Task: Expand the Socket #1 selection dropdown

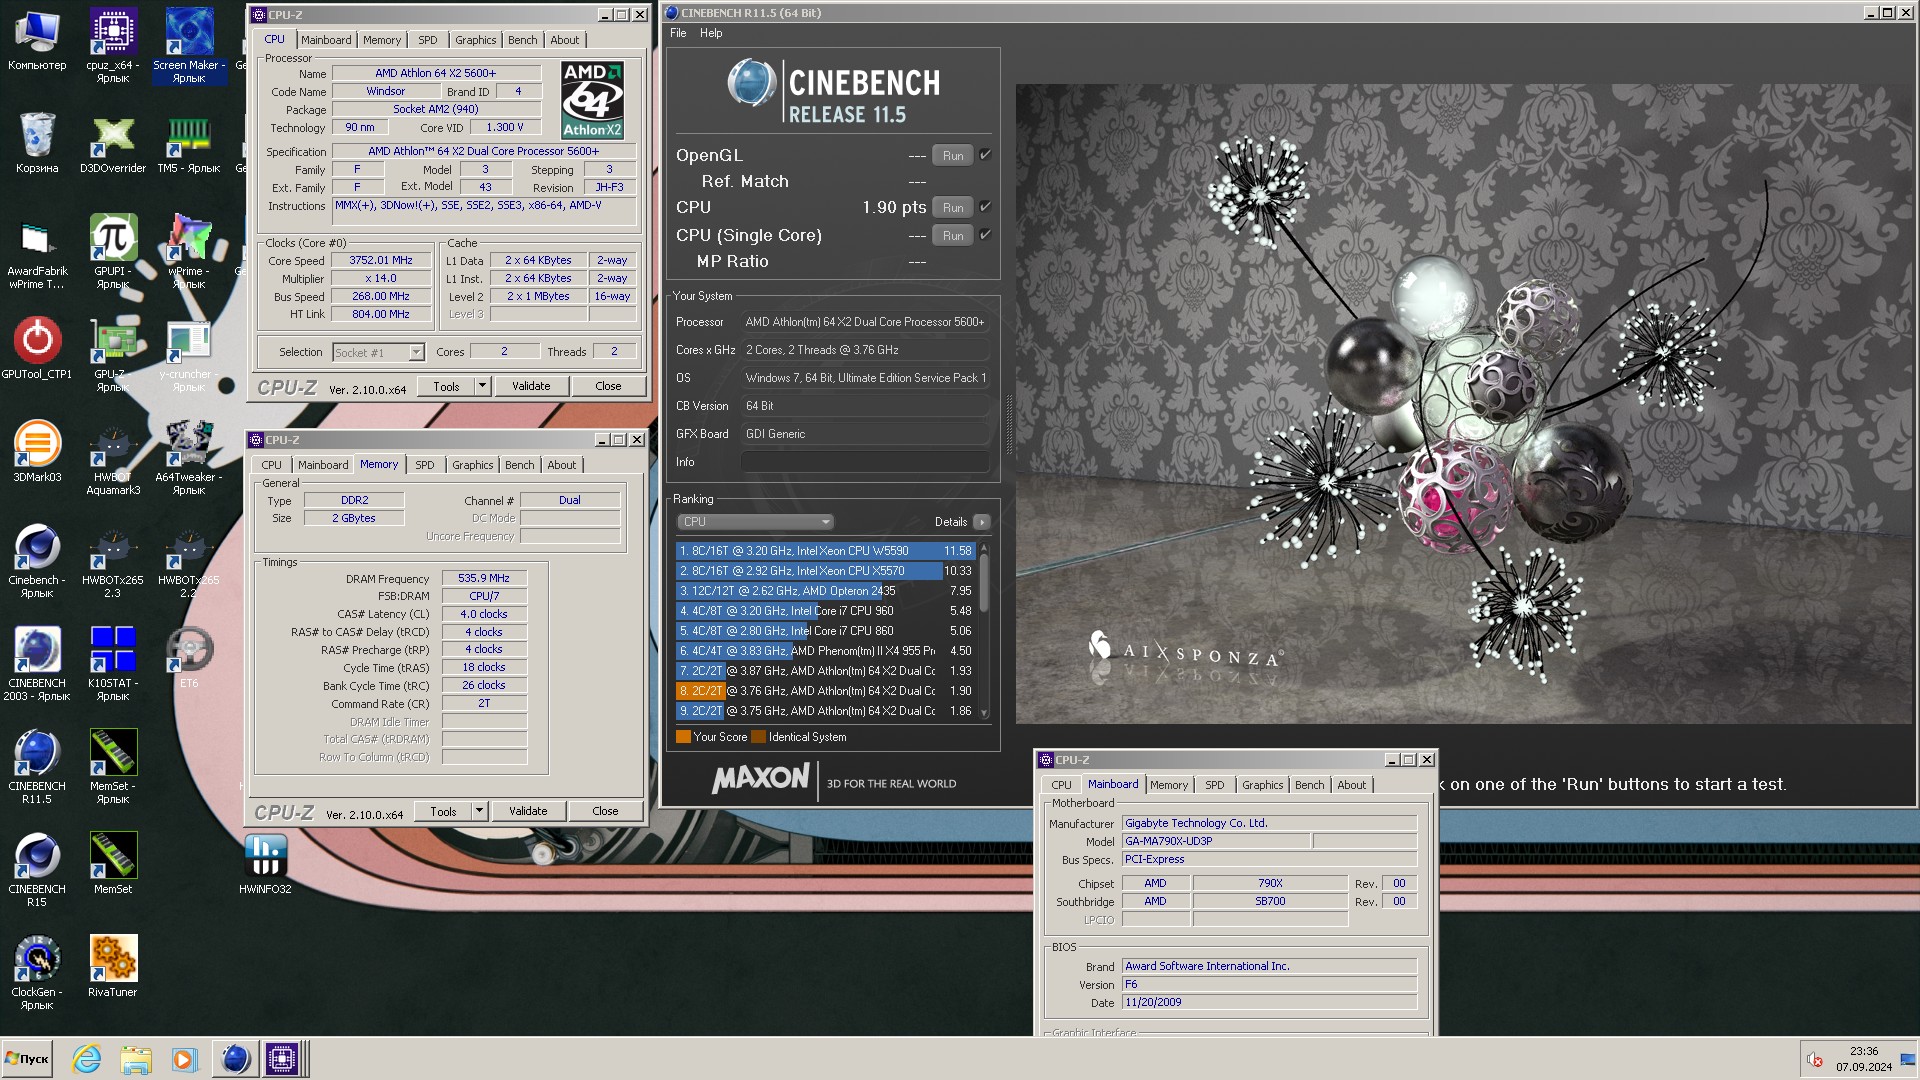Action: [416, 352]
